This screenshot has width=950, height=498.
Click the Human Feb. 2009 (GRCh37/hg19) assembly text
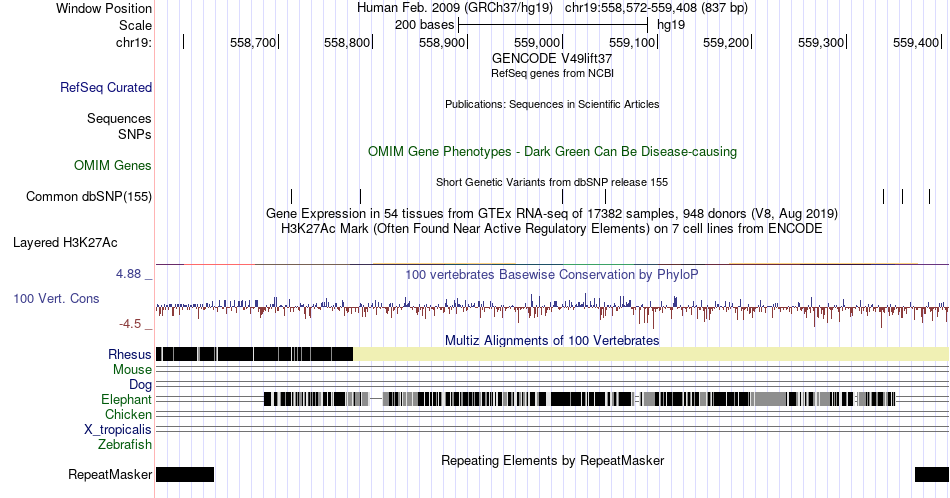[455, 8]
